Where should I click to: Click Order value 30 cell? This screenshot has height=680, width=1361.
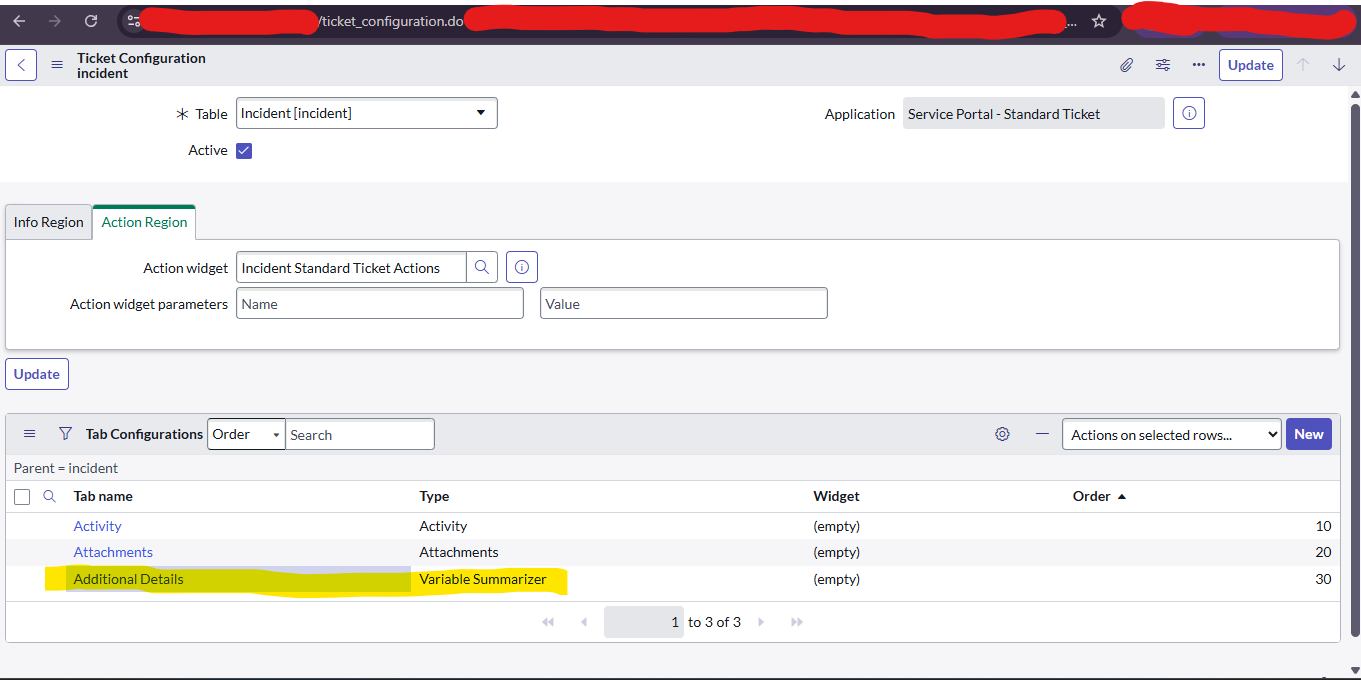pyautogui.click(x=1323, y=579)
